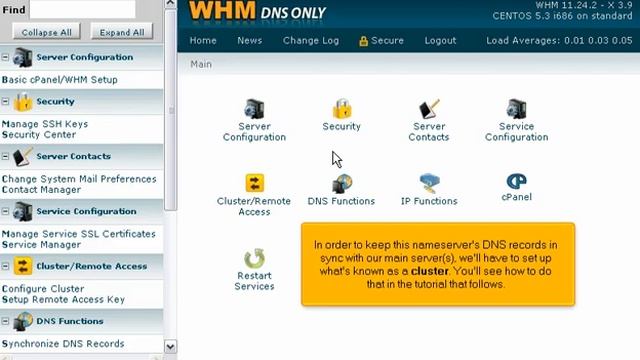The image size is (640, 360).
Task: Open News in the top navigation
Action: coord(250,40)
